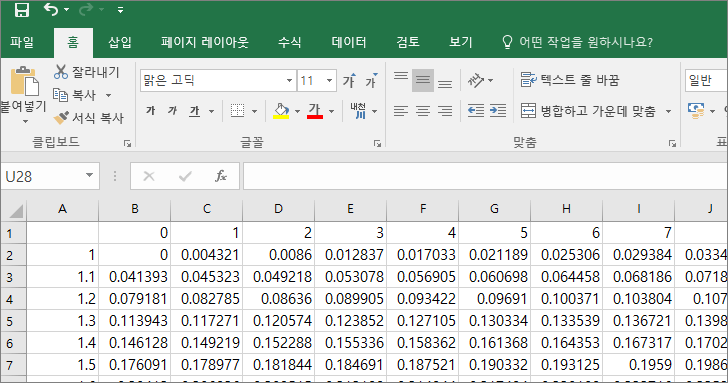Open the 일반 number format box

[706, 81]
